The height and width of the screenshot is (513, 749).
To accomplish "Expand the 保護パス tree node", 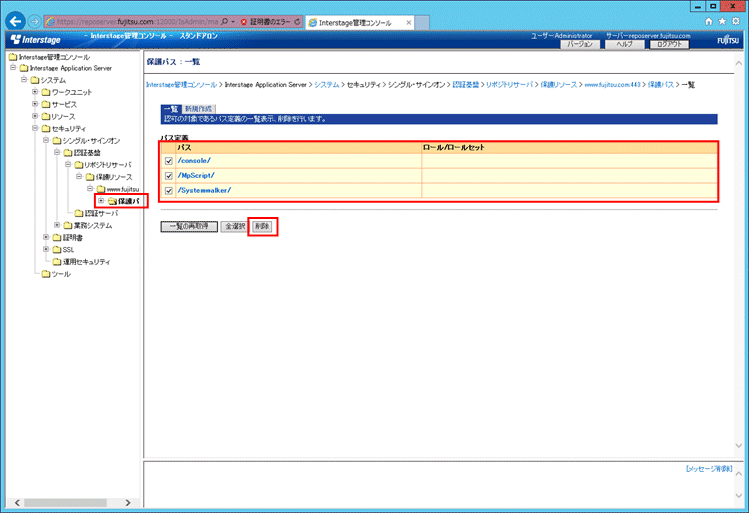I will (x=101, y=201).
